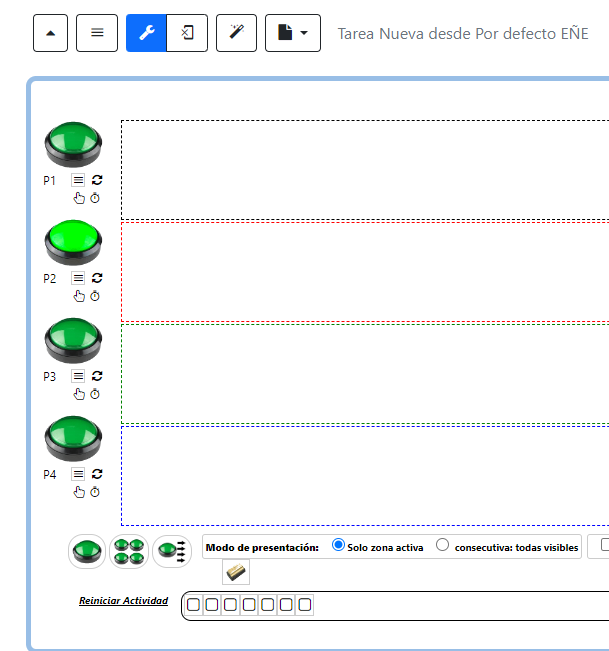Viewport: 609px width, 651px height.
Task: Select the 'Solo zona activa' radio option
Action: 338,545
